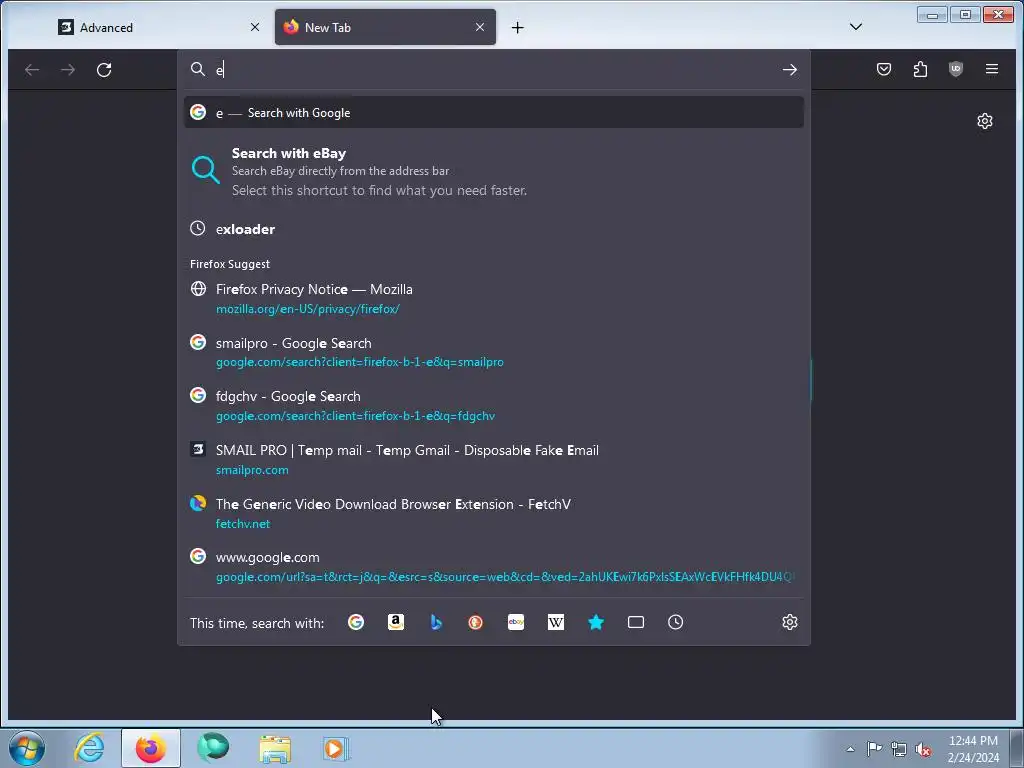Image resolution: width=1024 pixels, height=768 pixels.
Task: Open the Edge-like green browser taskbar icon
Action: click(213, 748)
